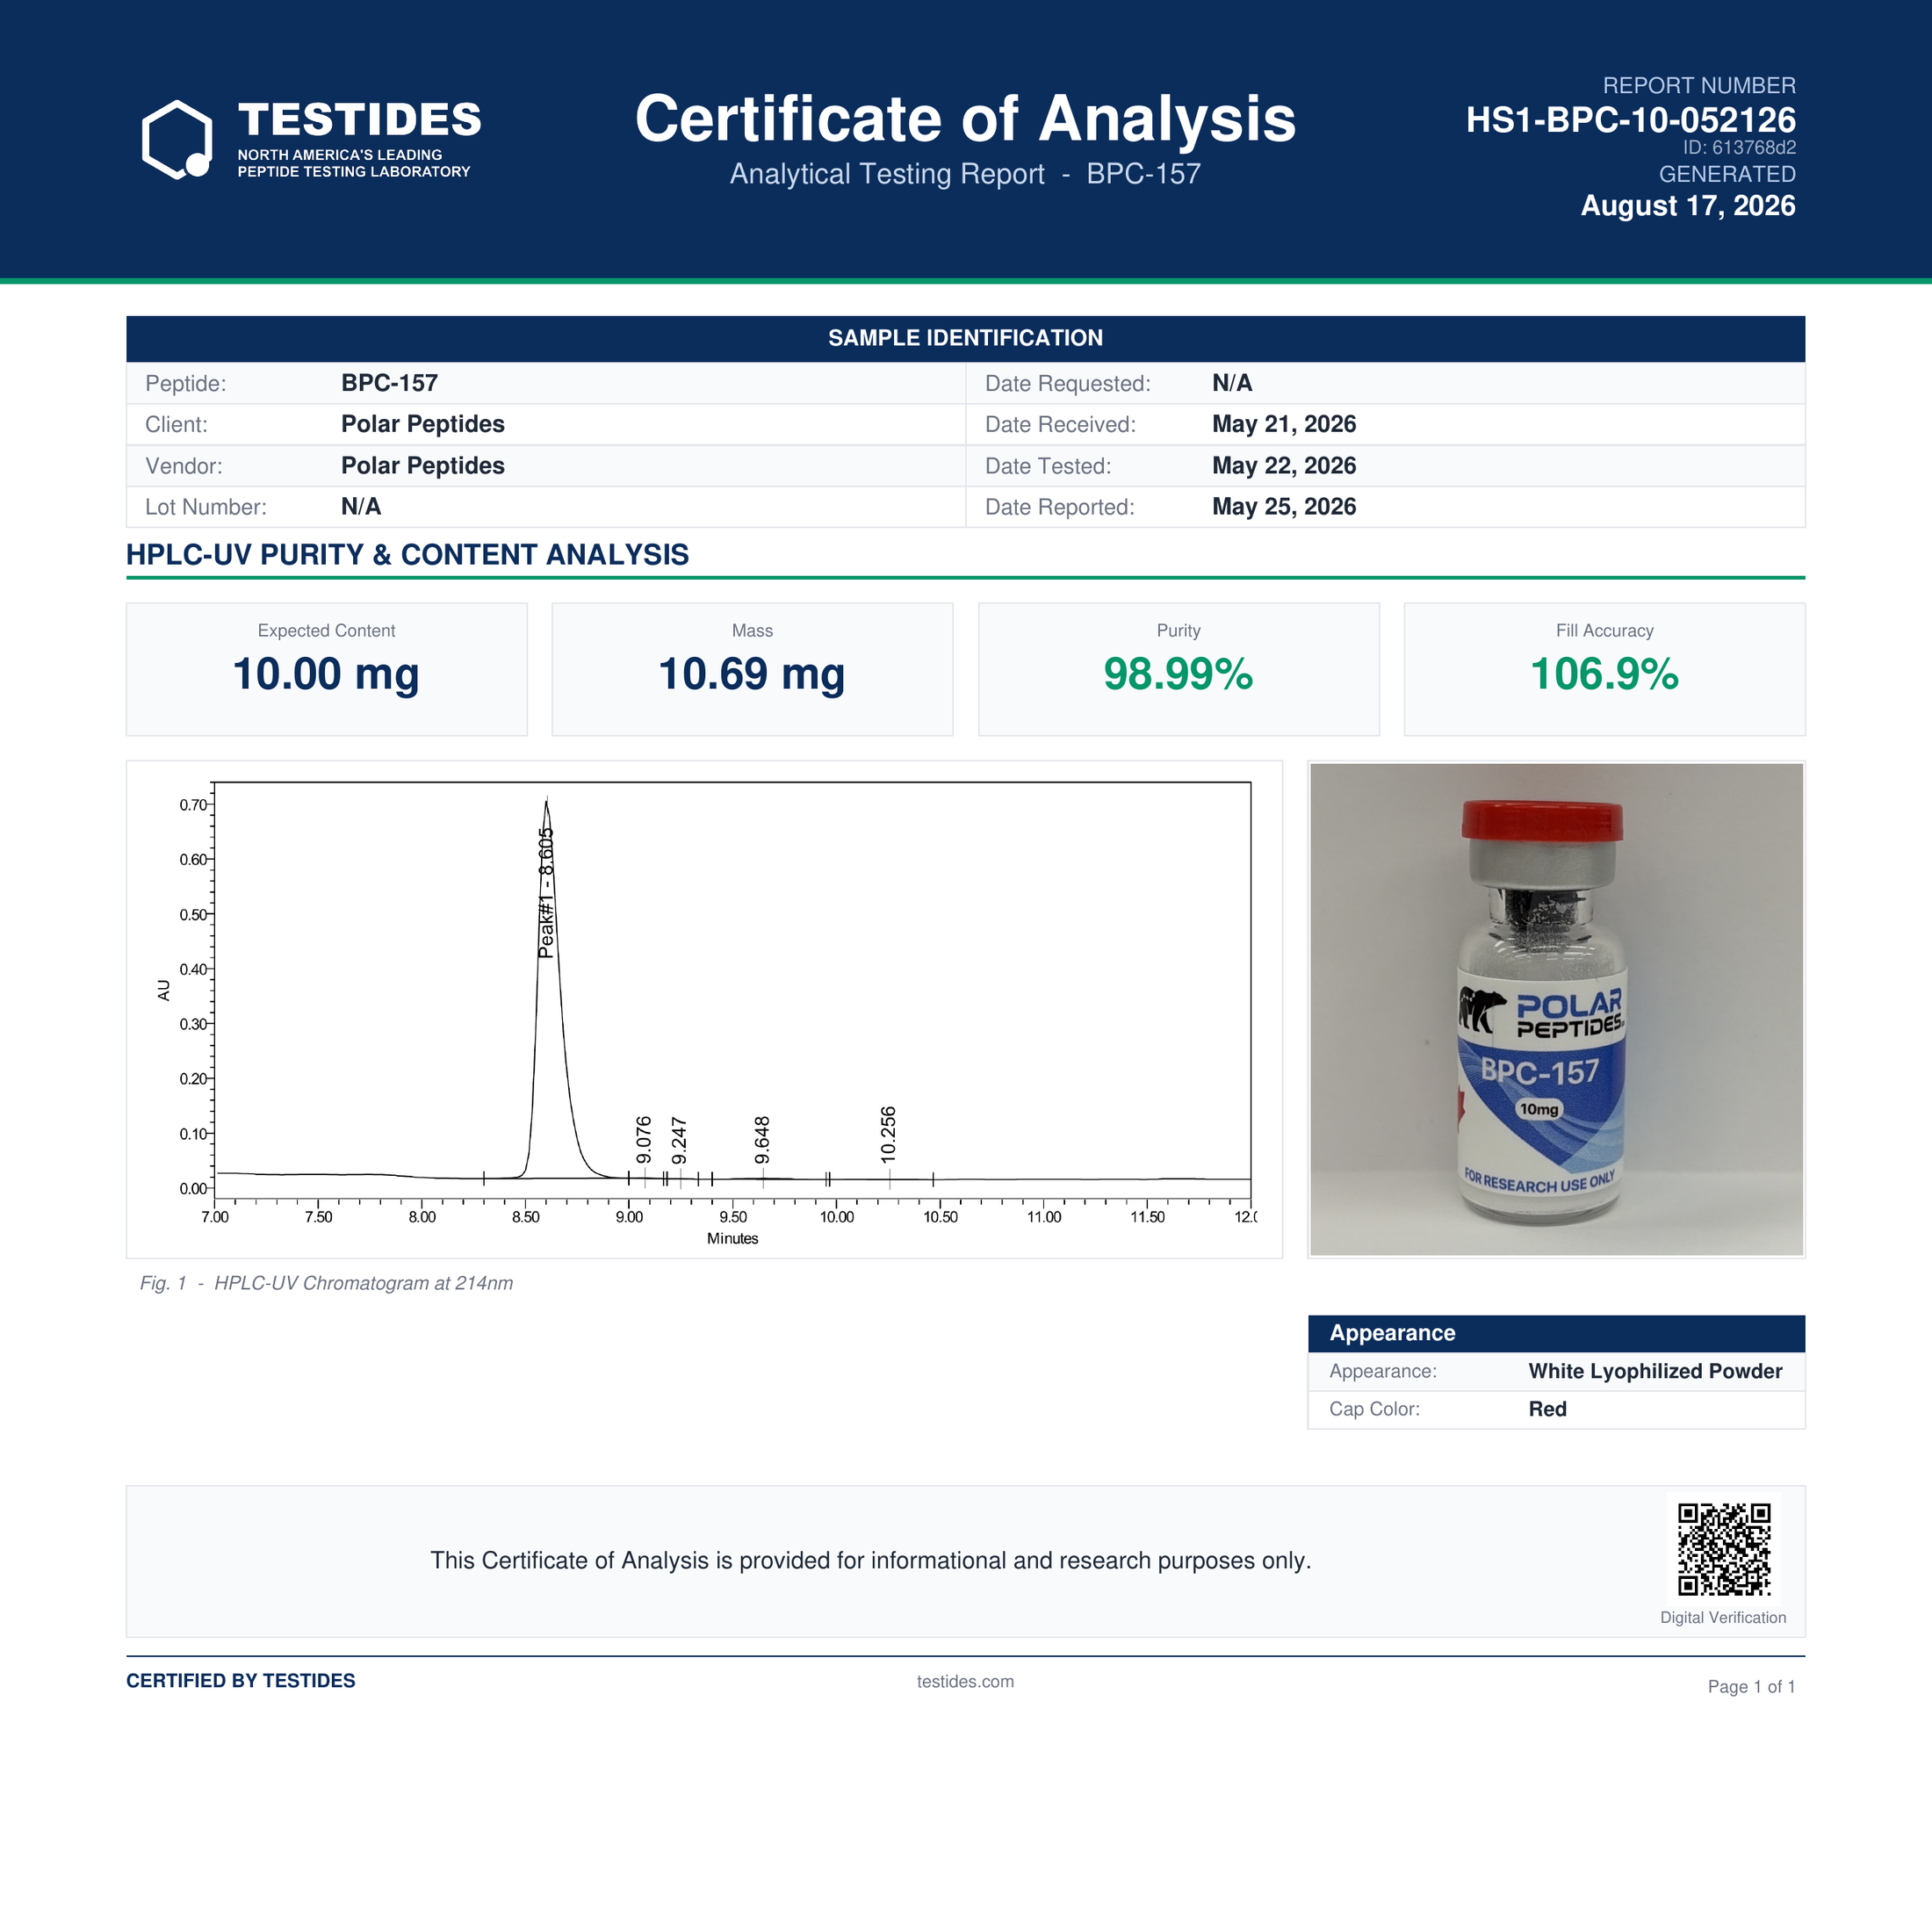Click the CERTIFIED BY TESTIDES footer text

click(241, 1681)
